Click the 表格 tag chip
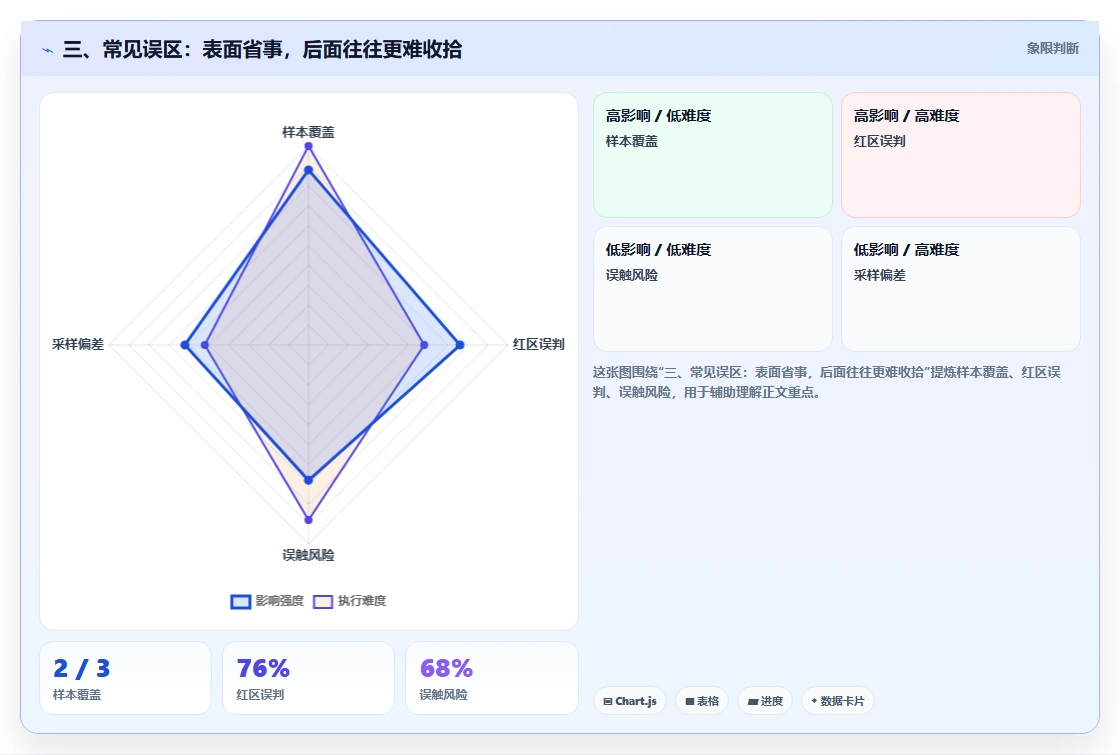This screenshot has height=755, width=1120. point(702,701)
